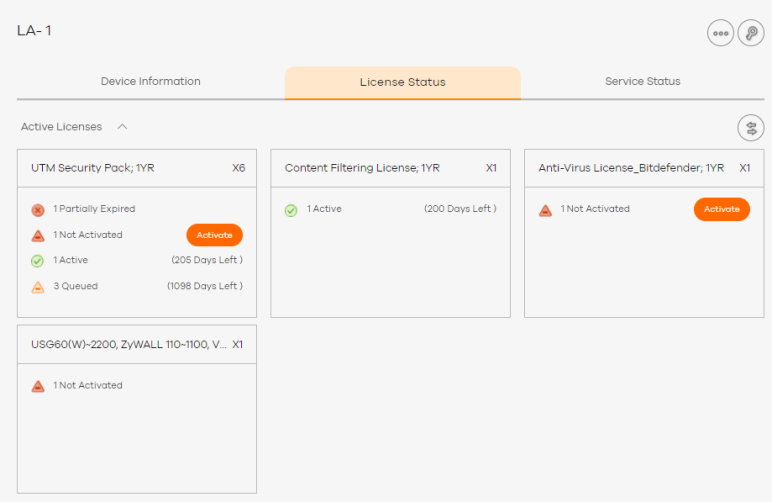Click the transfer arrows icon
Image resolution: width=772 pixels, height=502 pixels.
pyautogui.click(x=751, y=128)
